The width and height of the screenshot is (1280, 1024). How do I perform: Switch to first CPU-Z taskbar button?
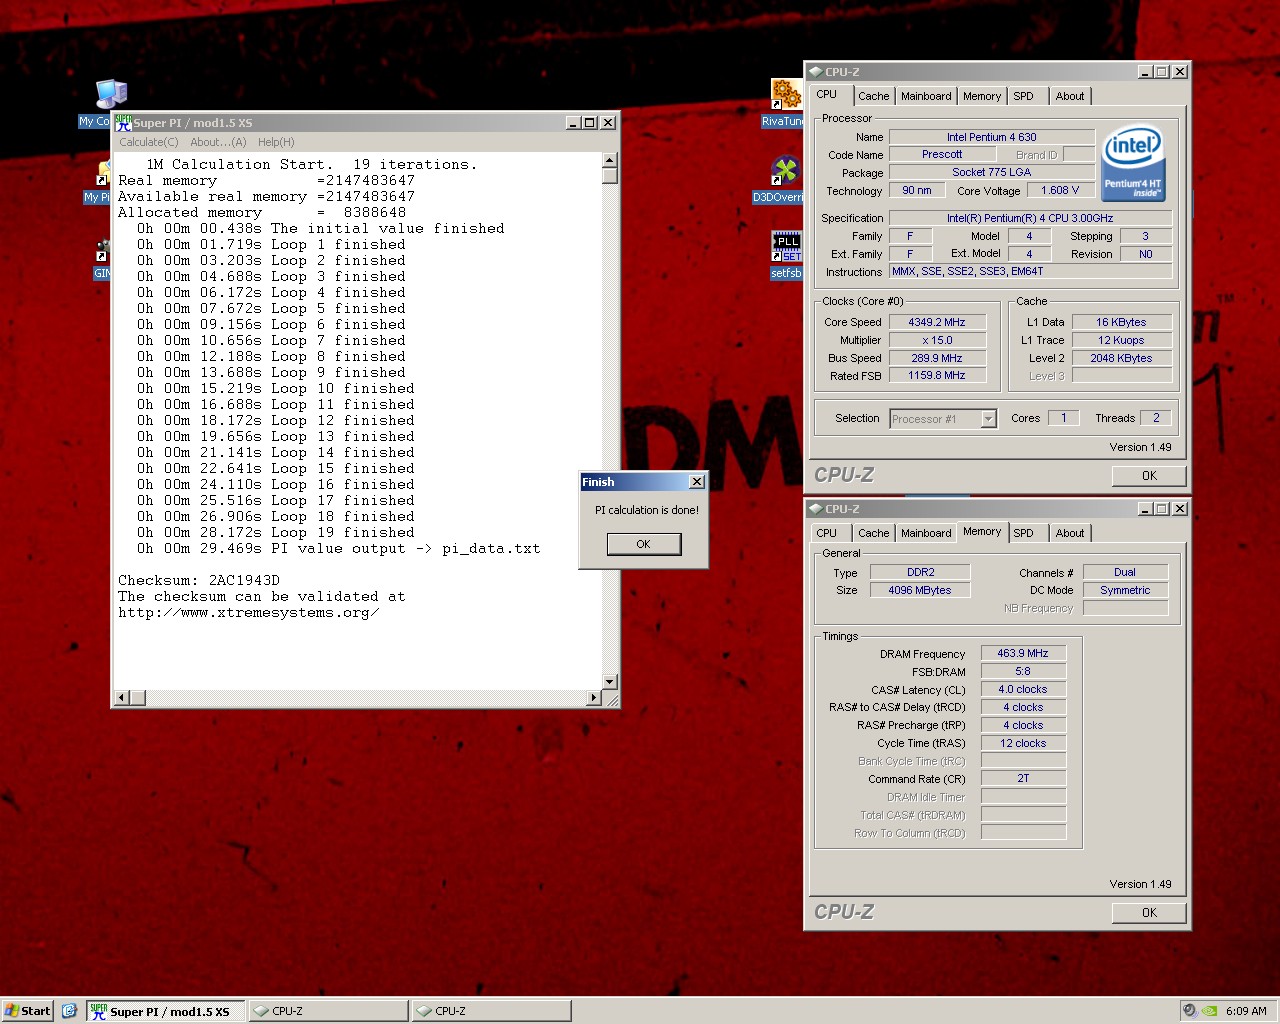[x=328, y=1011]
